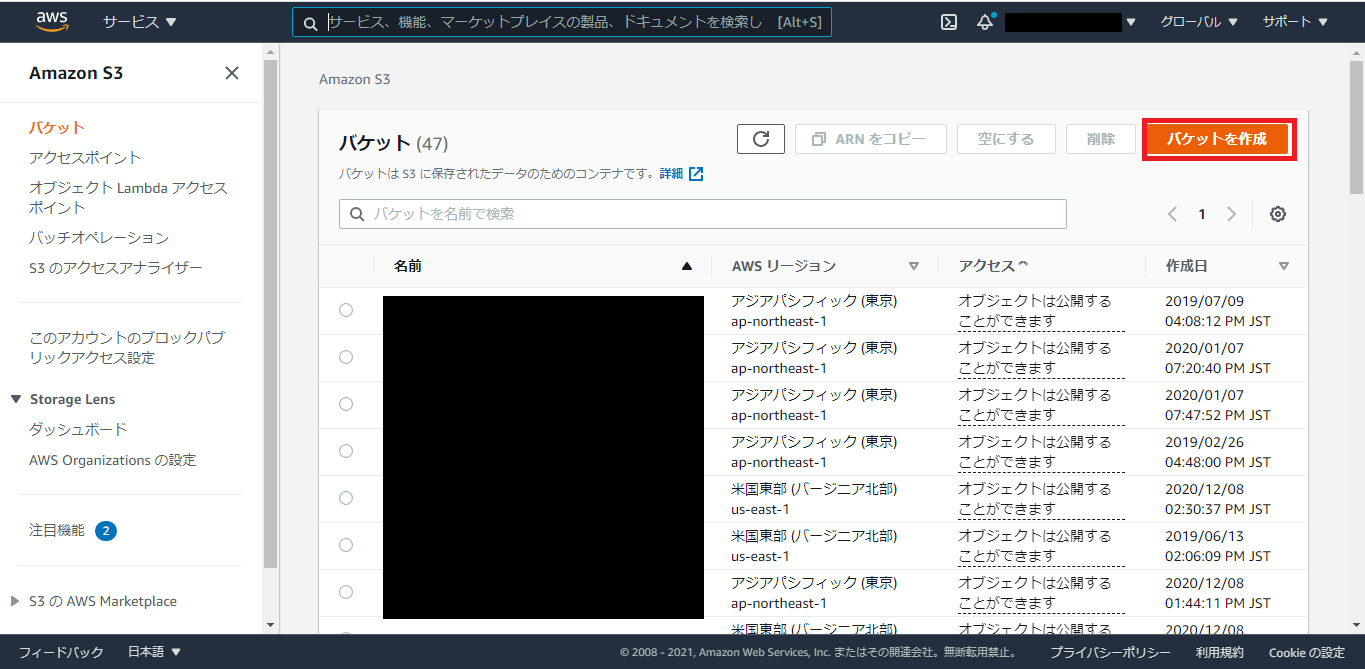The width and height of the screenshot is (1365, 669).
Task: Open 注目機能 featured items
Action: click(57, 530)
